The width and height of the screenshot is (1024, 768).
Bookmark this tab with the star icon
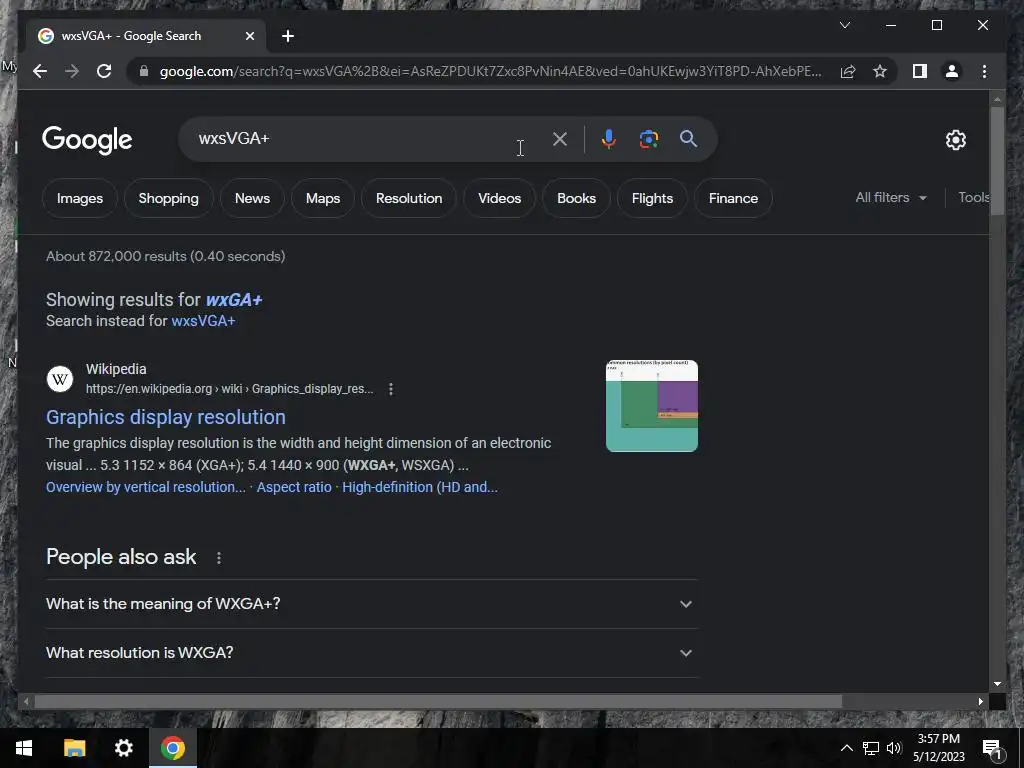click(880, 71)
